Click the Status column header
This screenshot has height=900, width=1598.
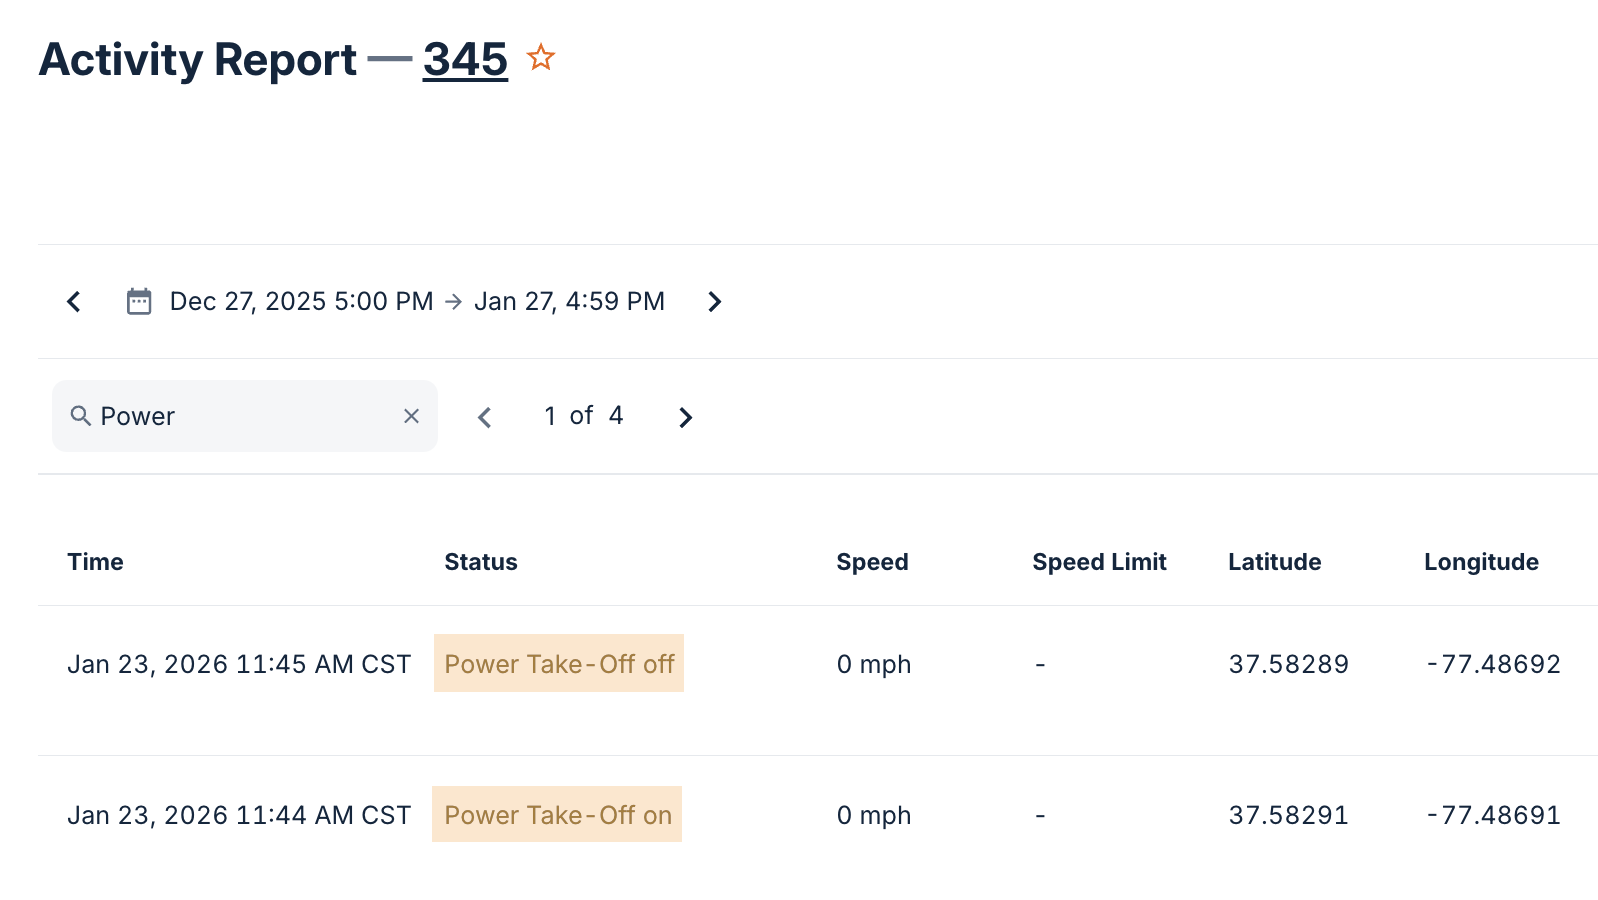[x=480, y=561]
